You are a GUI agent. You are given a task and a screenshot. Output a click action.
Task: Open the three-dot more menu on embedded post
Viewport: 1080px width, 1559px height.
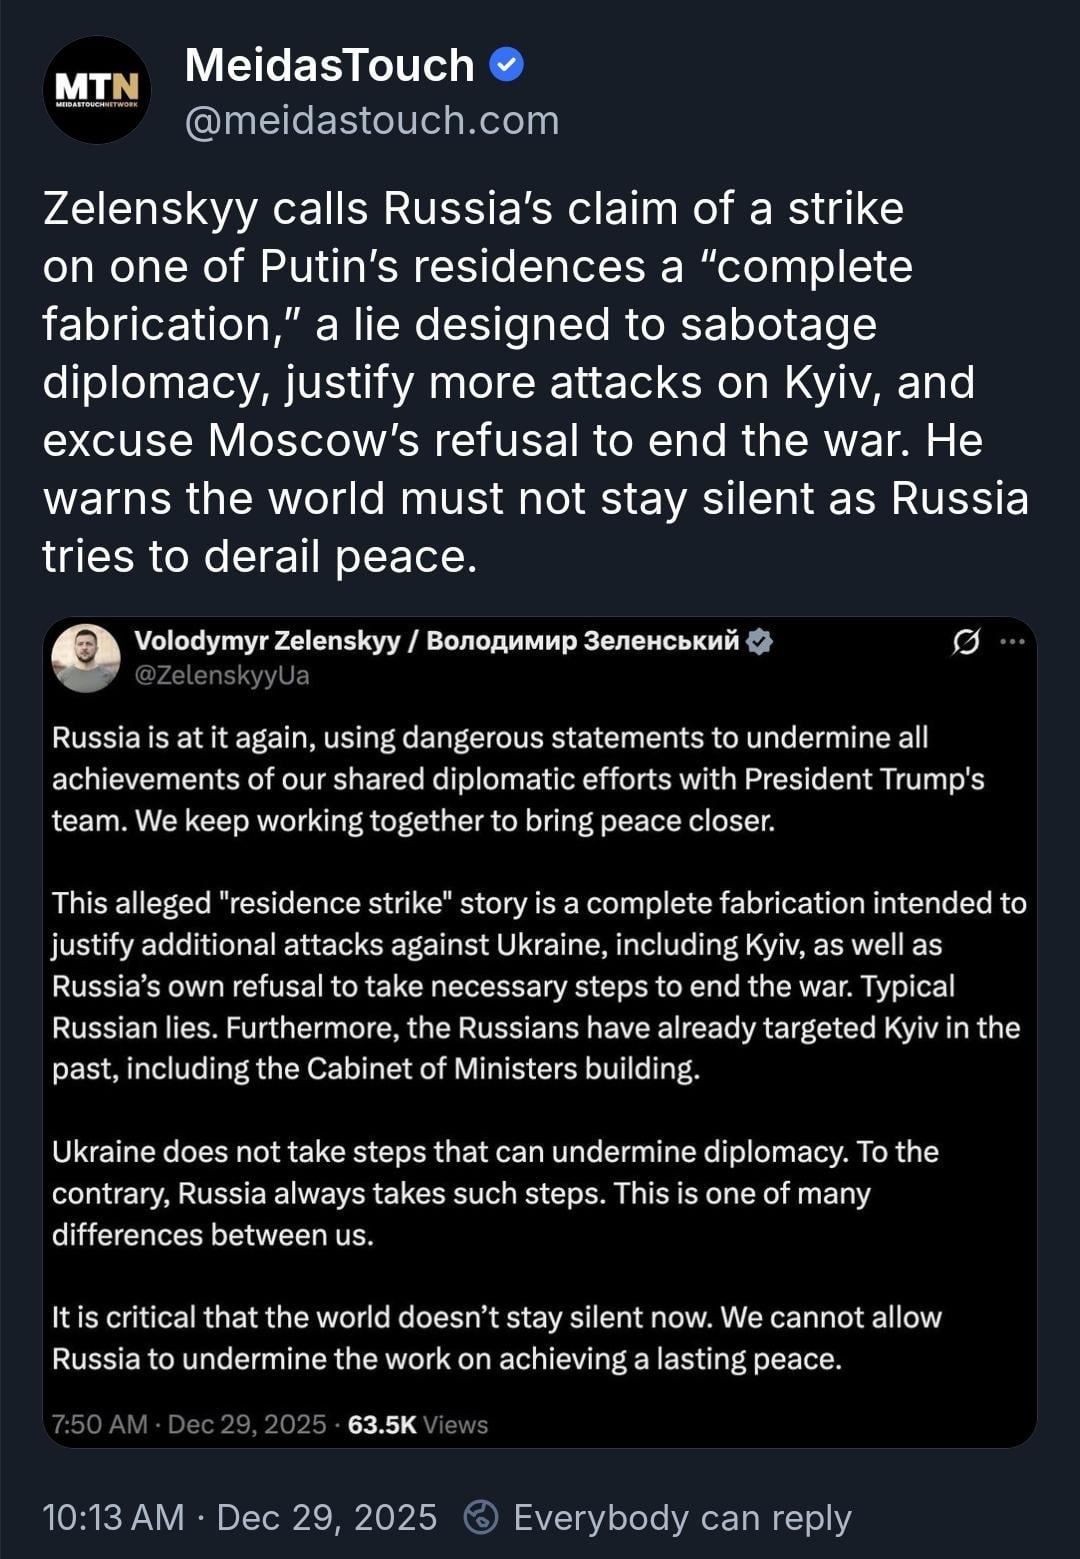(x=1012, y=642)
